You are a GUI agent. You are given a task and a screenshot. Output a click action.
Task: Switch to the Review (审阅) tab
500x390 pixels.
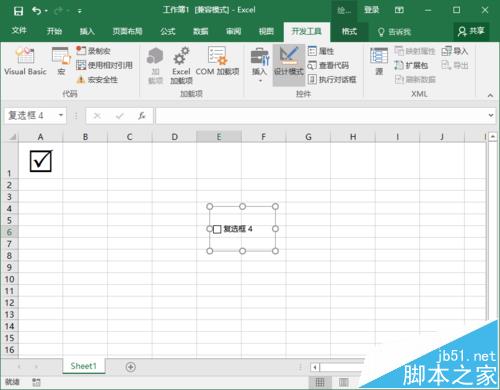tap(233, 31)
